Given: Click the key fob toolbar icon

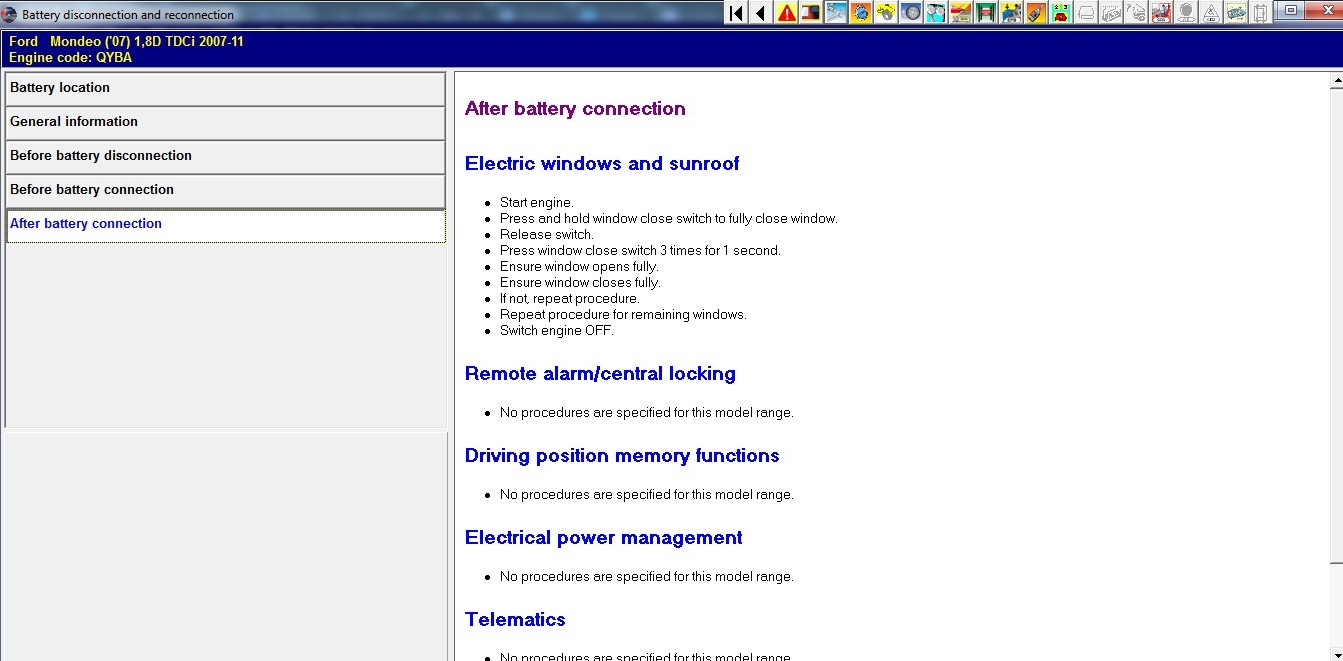Looking at the screenshot, I should (1036, 13).
